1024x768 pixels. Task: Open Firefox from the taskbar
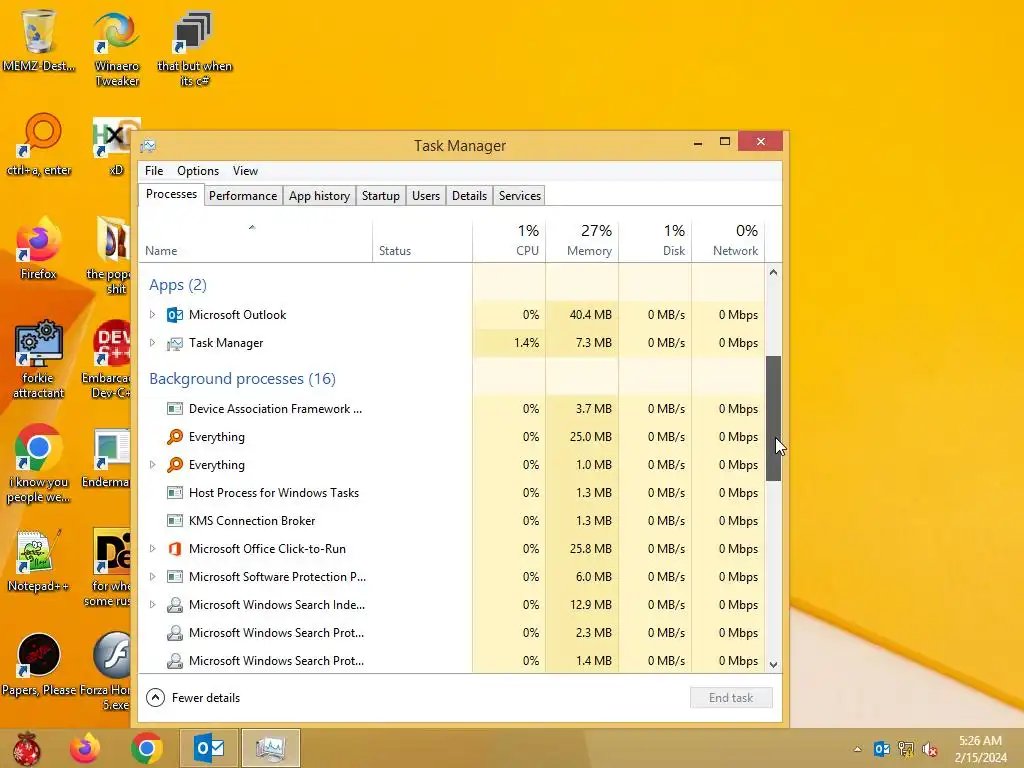86,748
